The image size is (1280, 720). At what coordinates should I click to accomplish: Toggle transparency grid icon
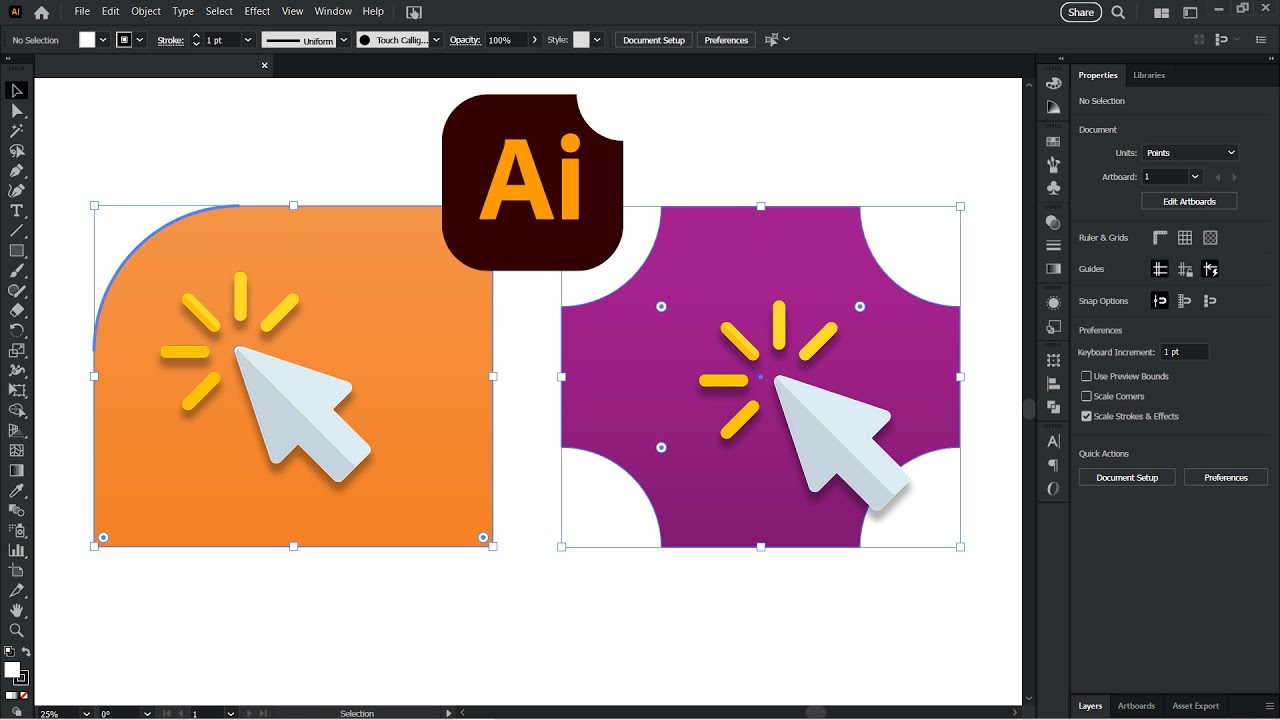tap(1210, 238)
